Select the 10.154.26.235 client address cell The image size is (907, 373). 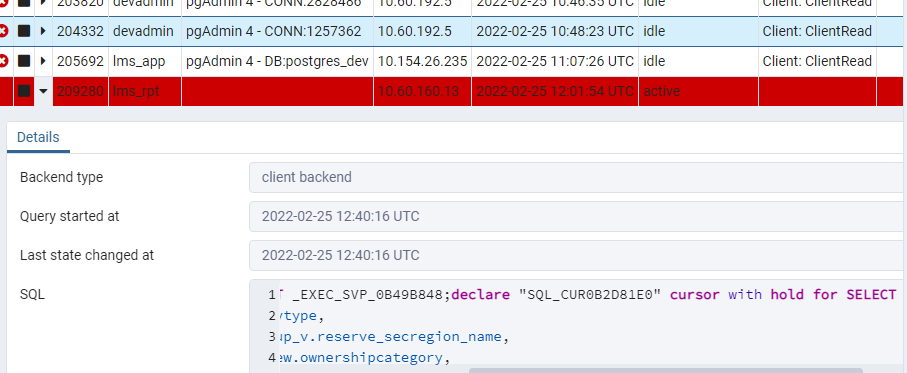422,61
